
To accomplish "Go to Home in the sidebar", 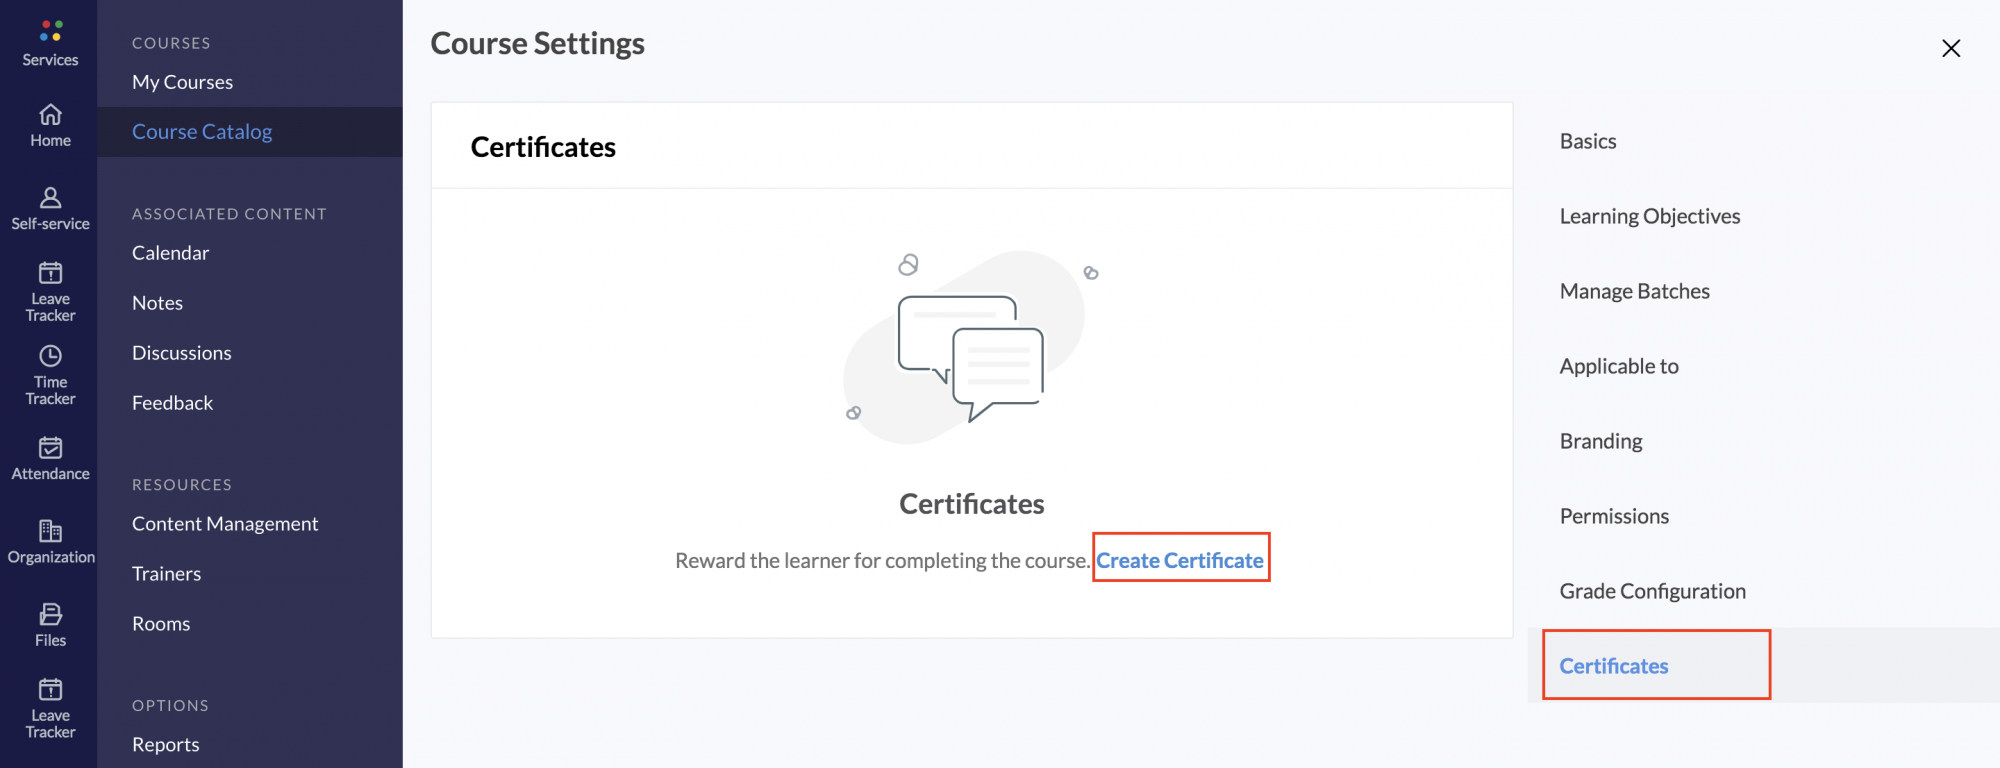I will tap(50, 114).
